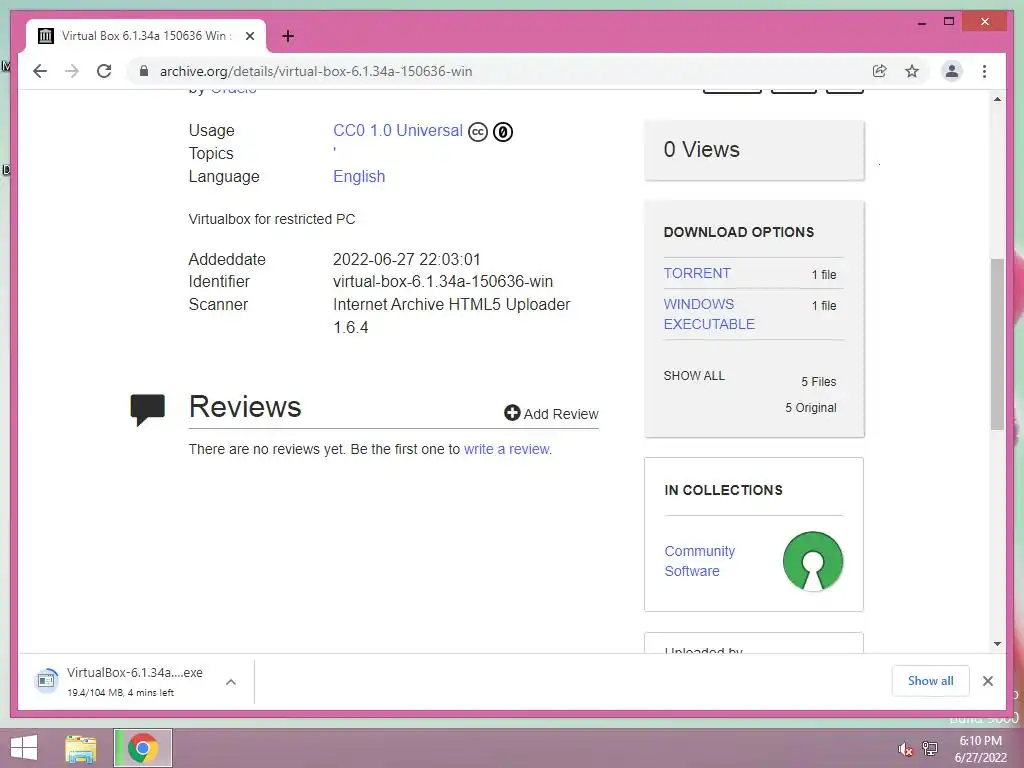Screen dimensions: 1024x768
Task: Click the 5 Files count text
Action: click(x=819, y=381)
